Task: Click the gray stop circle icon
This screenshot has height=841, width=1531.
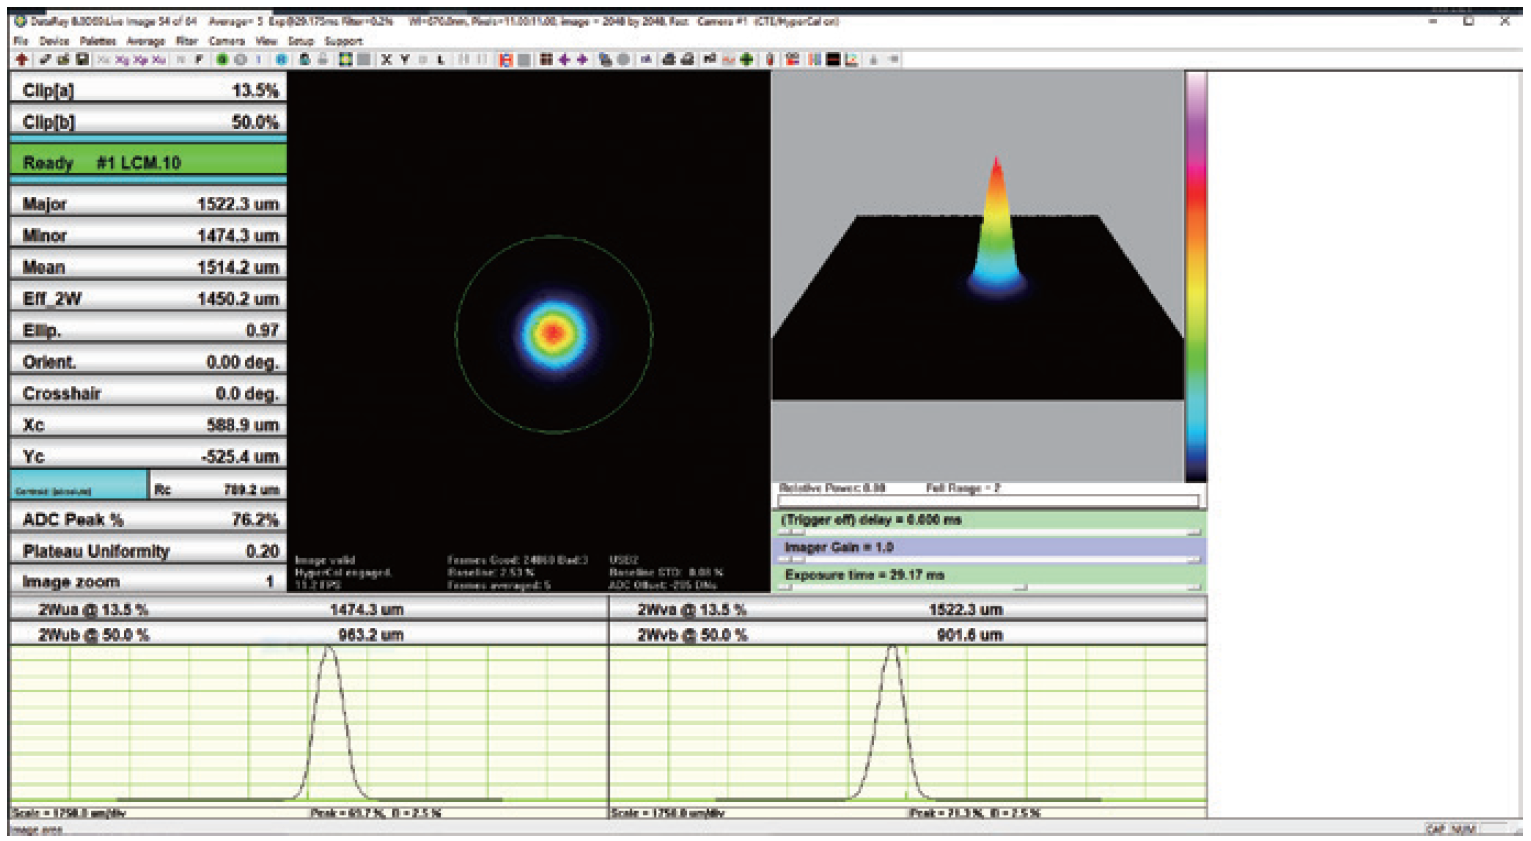Action: click(x=240, y=60)
